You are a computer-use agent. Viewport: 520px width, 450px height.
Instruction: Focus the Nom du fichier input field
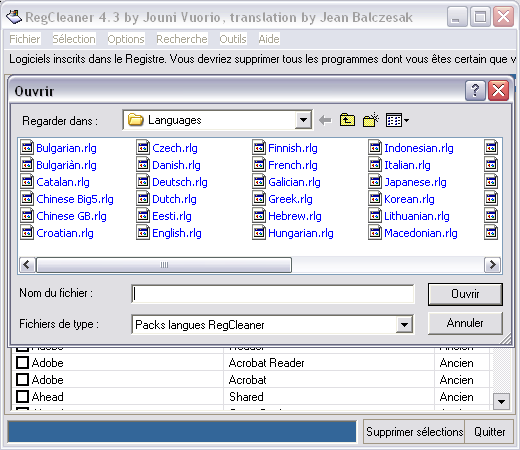click(x=273, y=294)
